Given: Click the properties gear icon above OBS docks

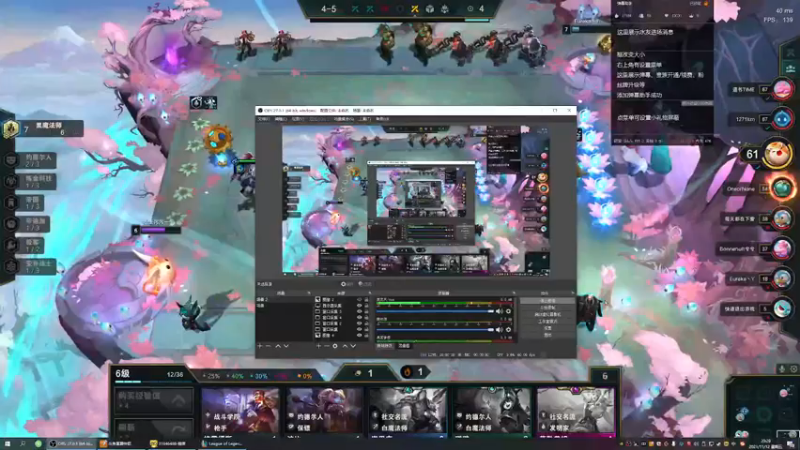Looking at the screenshot, I should click(x=343, y=284).
